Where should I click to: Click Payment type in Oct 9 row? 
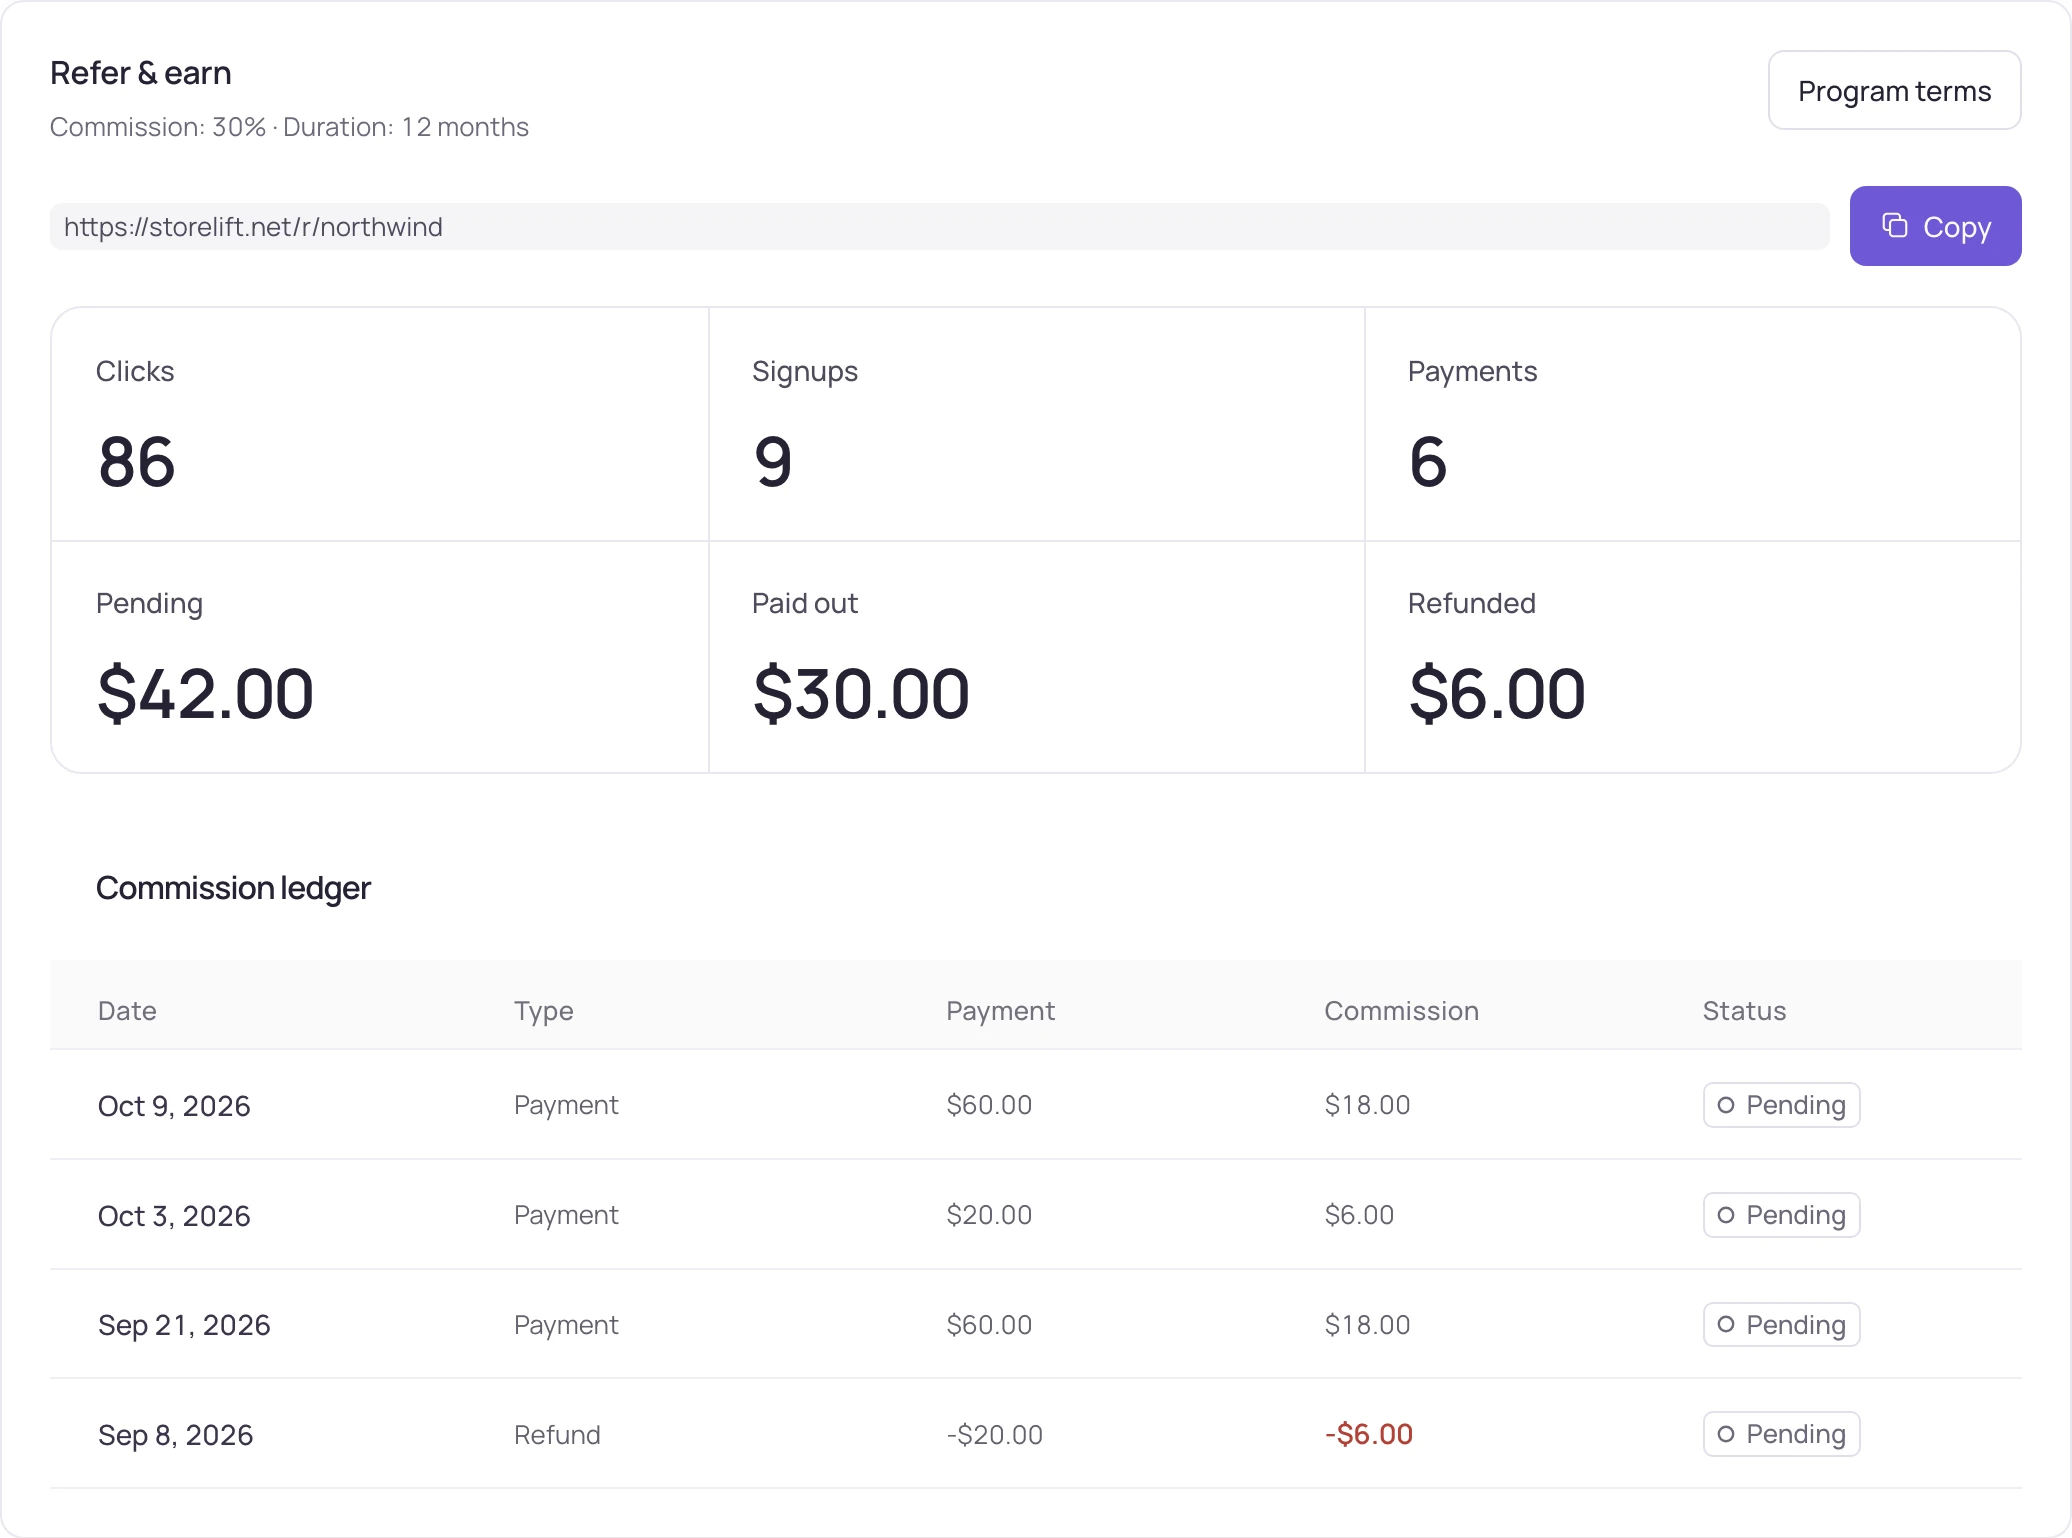[x=566, y=1105]
